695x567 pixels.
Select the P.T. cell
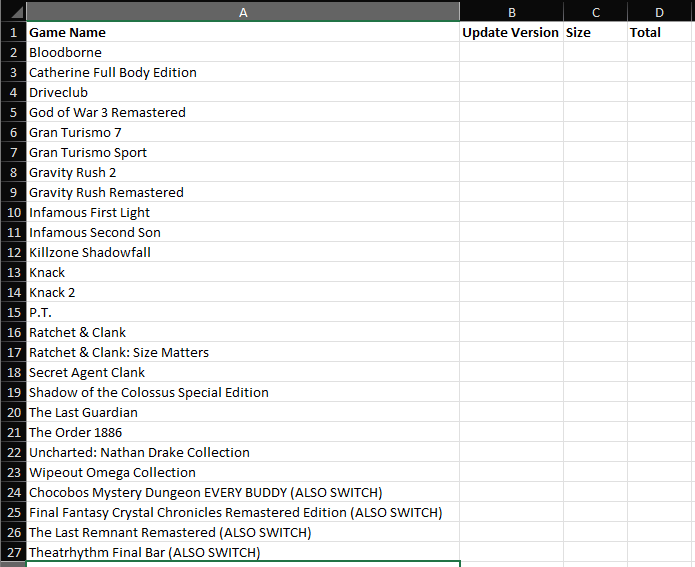point(243,312)
